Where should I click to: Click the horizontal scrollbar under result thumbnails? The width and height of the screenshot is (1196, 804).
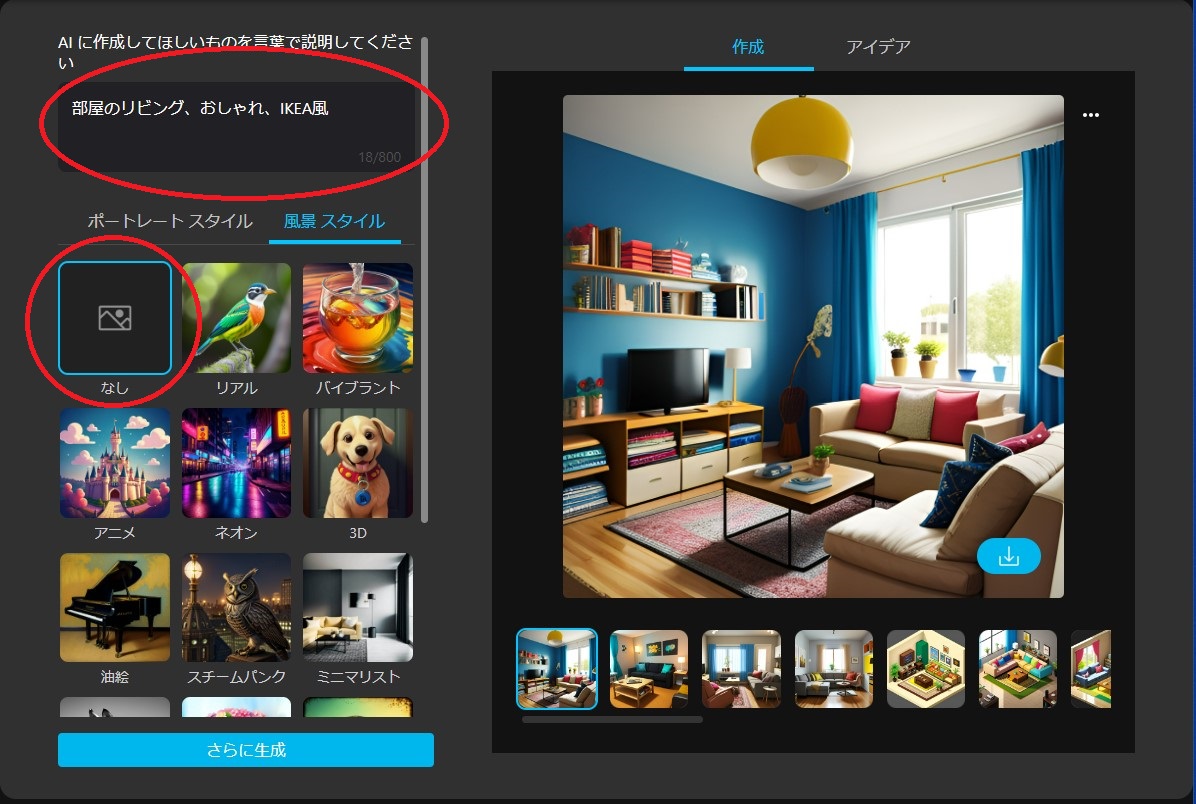612,719
